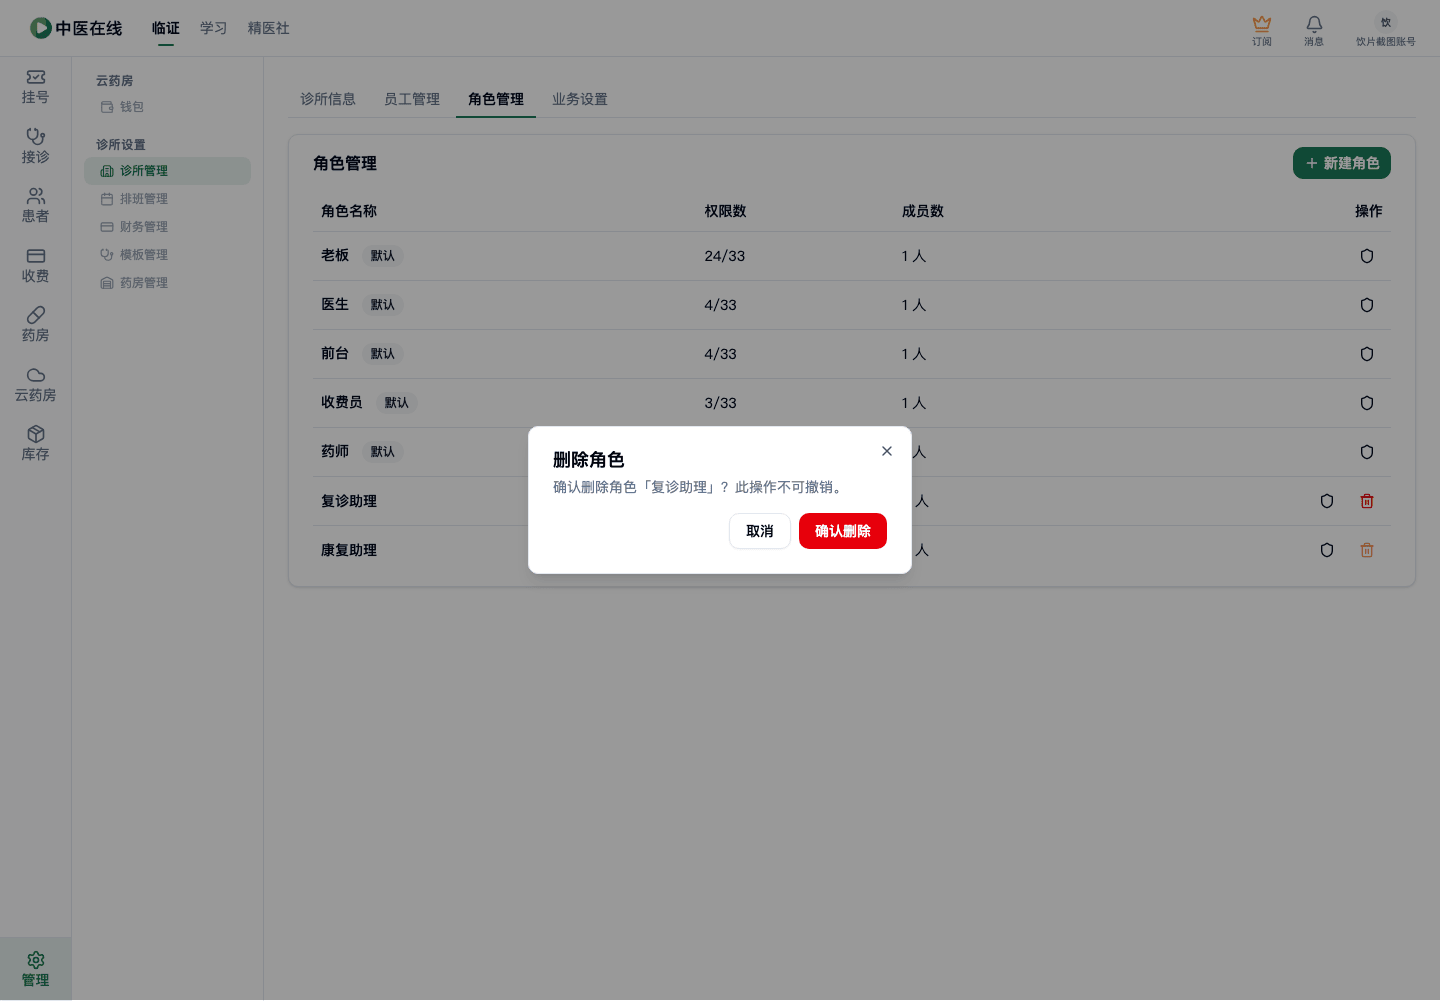
Task: Click 确认删除 red button
Action: (x=843, y=531)
